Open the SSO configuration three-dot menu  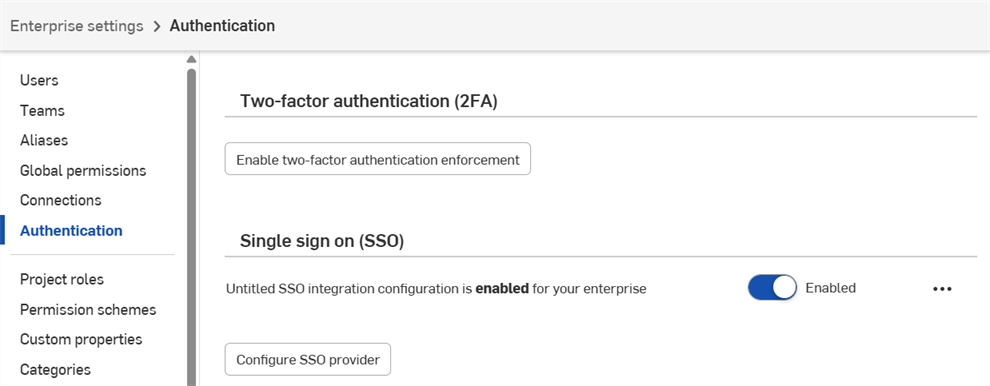pos(942,289)
